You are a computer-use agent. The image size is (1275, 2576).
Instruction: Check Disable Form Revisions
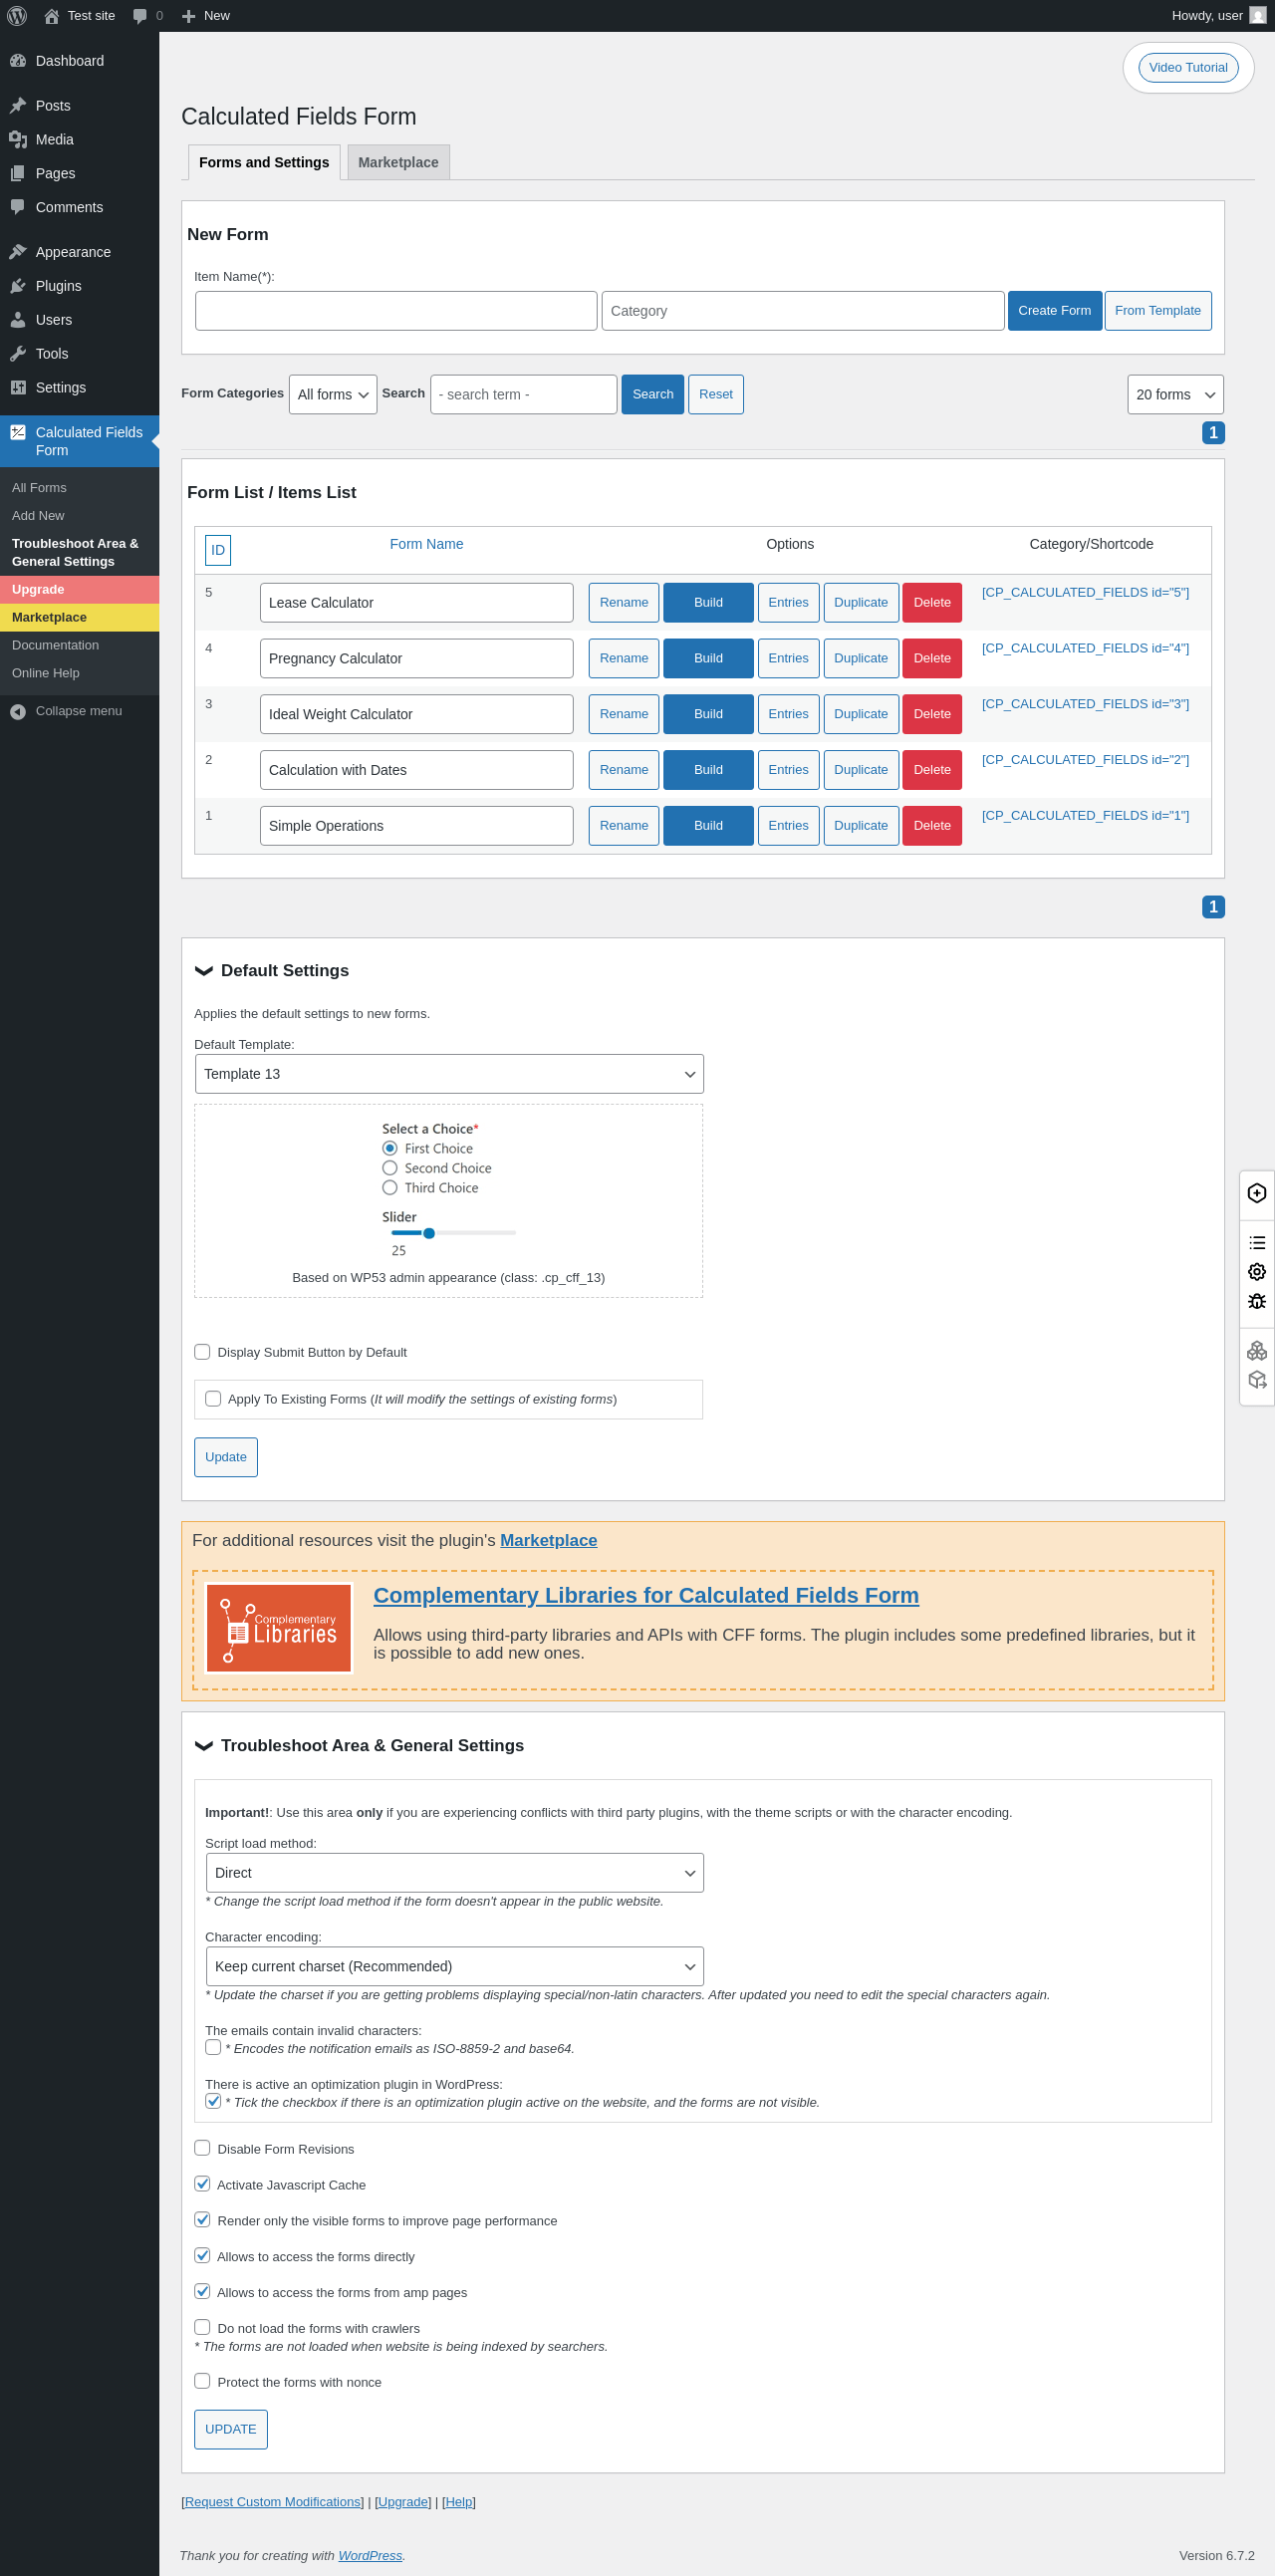[x=202, y=2148]
